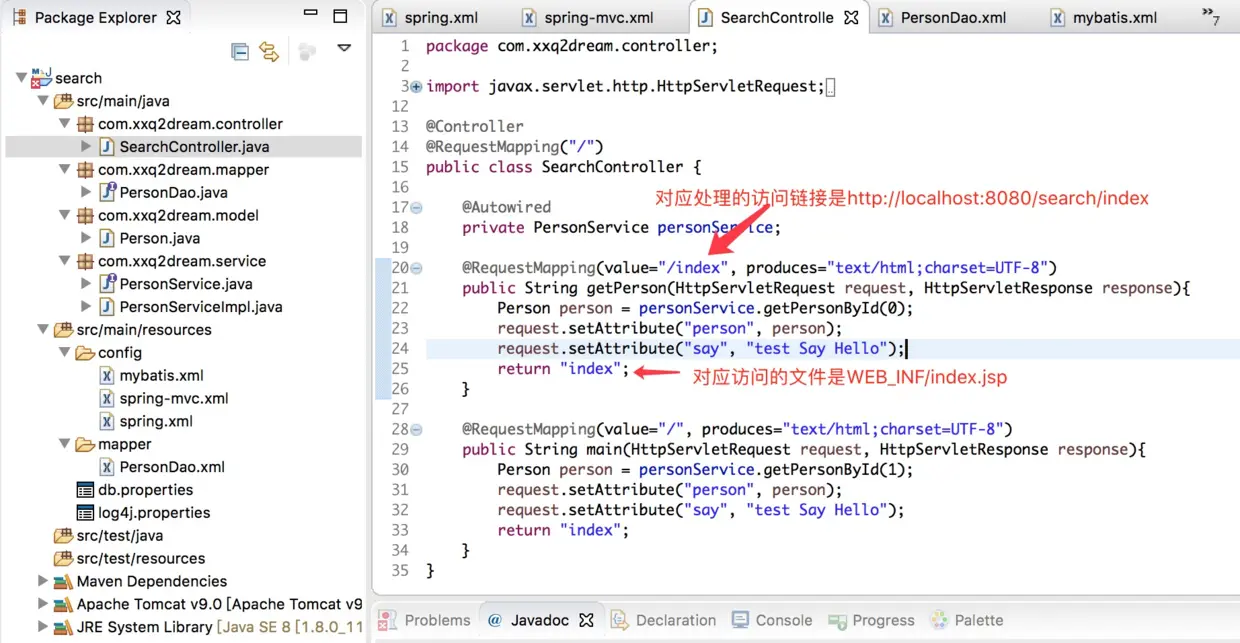Viewport: 1240px width, 643px height.
Task: Collapse main method fold at line 28
Action: click(416, 429)
